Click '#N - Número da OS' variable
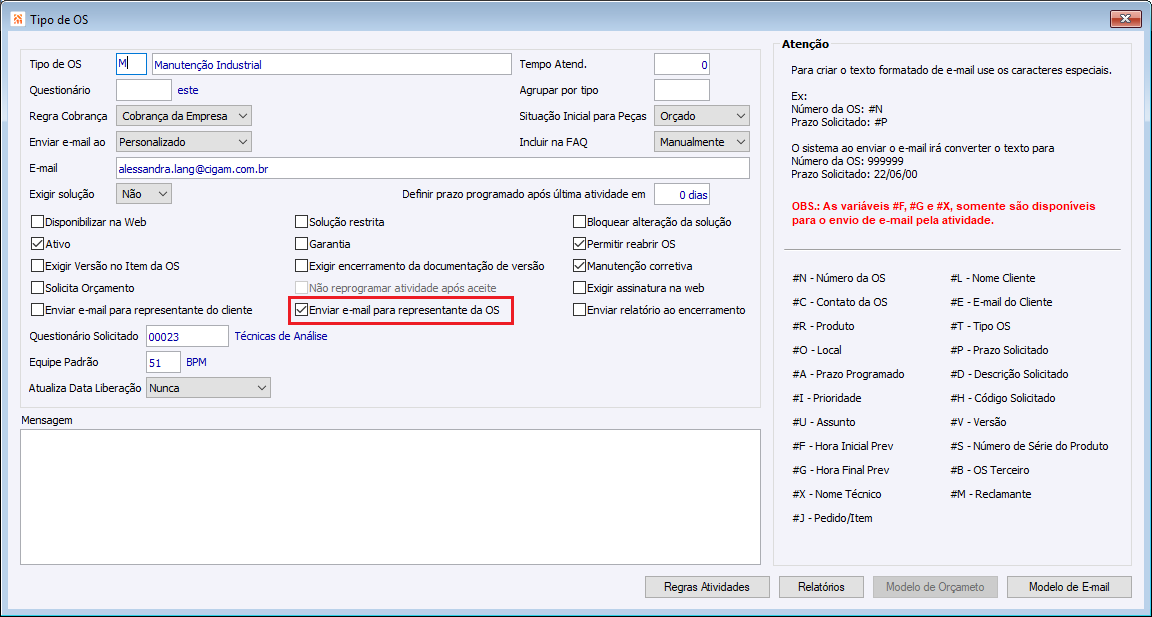1152x617 pixels. (838, 278)
